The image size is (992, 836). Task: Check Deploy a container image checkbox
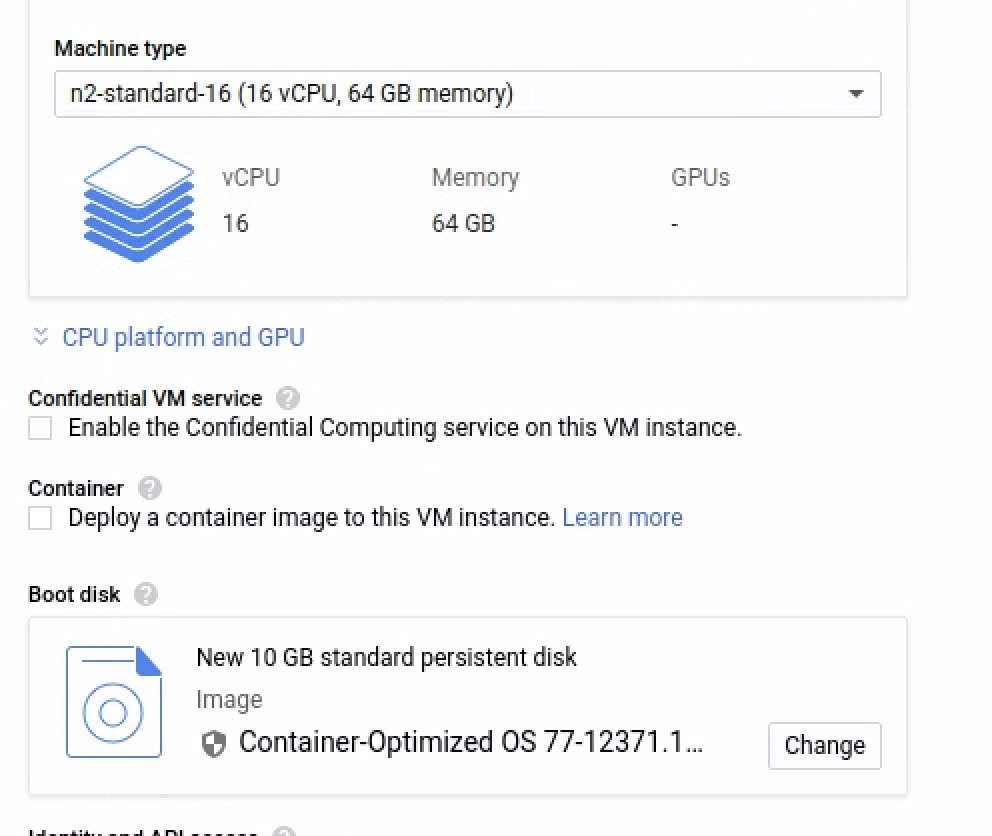pyautogui.click(x=40, y=518)
